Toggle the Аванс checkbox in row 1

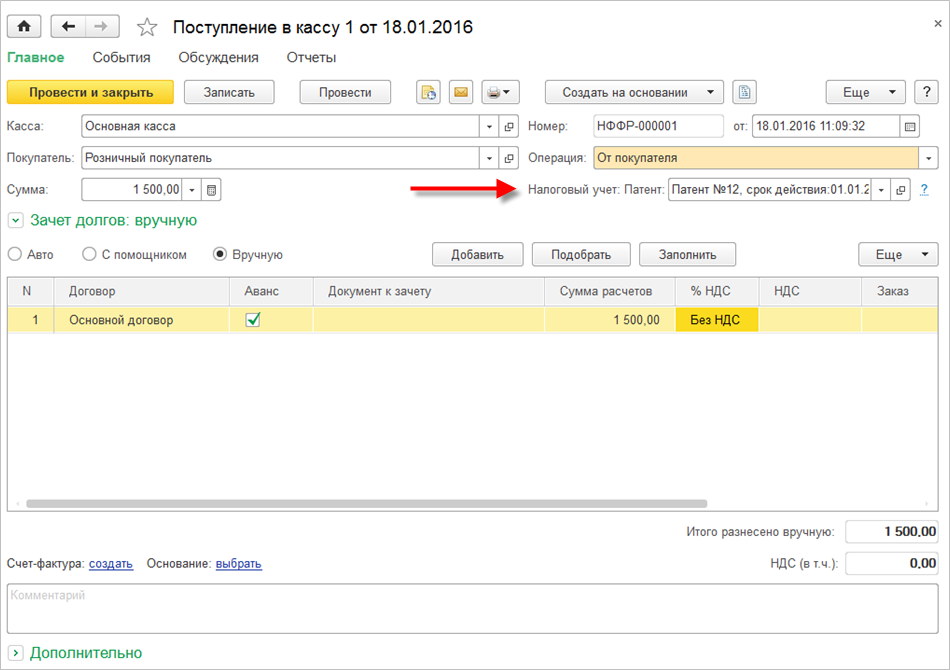click(x=253, y=320)
